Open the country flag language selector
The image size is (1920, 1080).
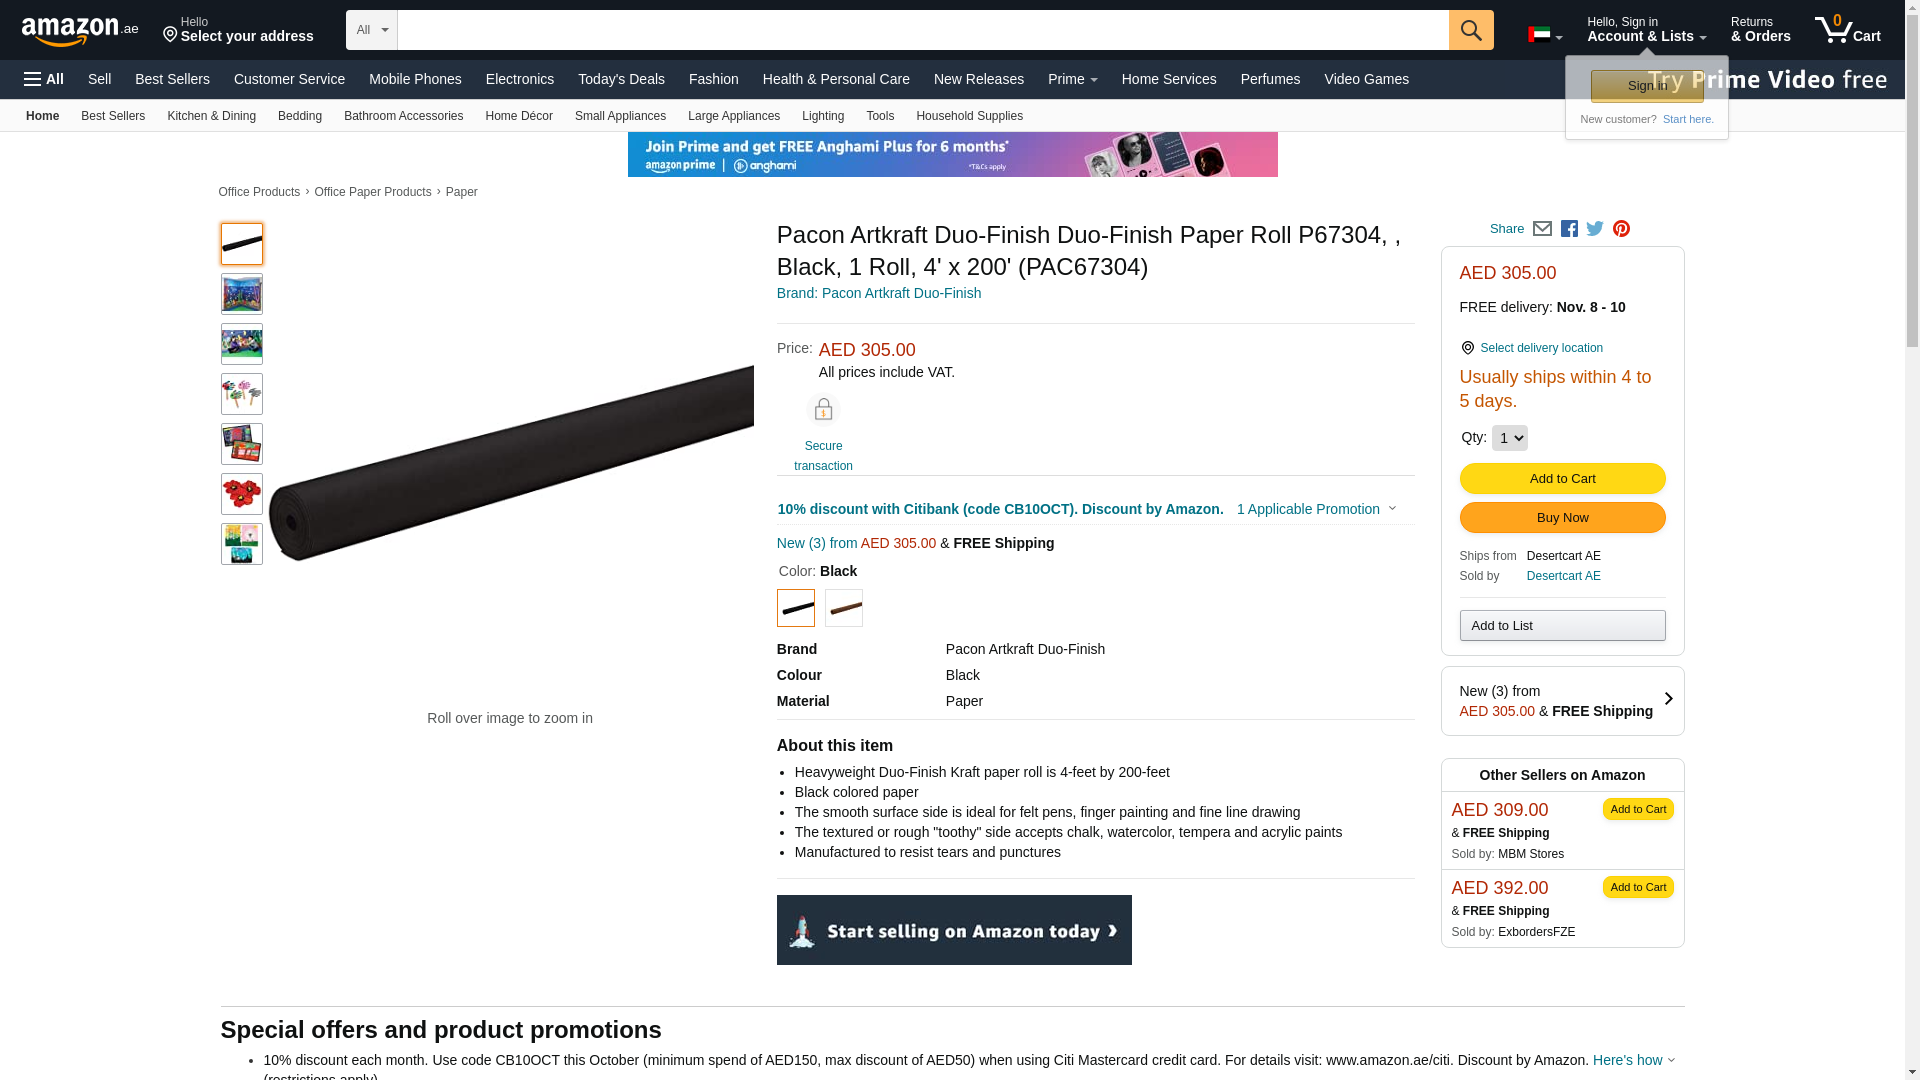[1544, 36]
